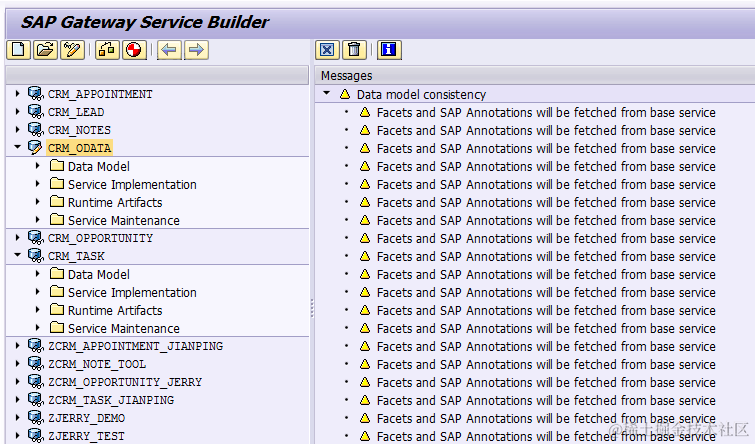The height and width of the screenshot is (444, 755).
Task: Click the Create Project toolbar icon
Action: pos(19,50)
